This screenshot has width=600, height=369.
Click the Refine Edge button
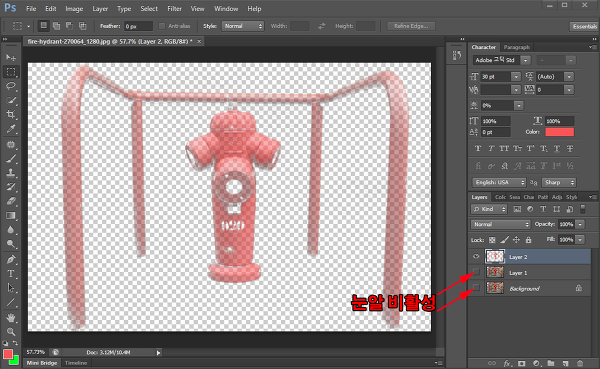coord(411,26)
